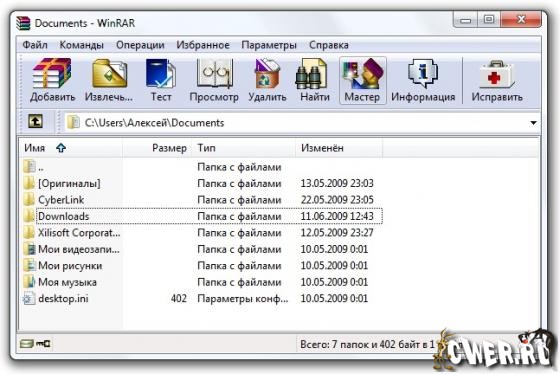Open the Файл menu
This screenshot has width=560, height=374.
coord(35,45)
